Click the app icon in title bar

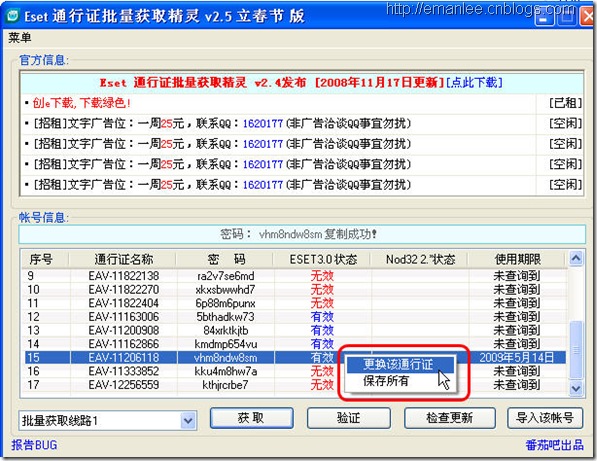click(13, 16)
